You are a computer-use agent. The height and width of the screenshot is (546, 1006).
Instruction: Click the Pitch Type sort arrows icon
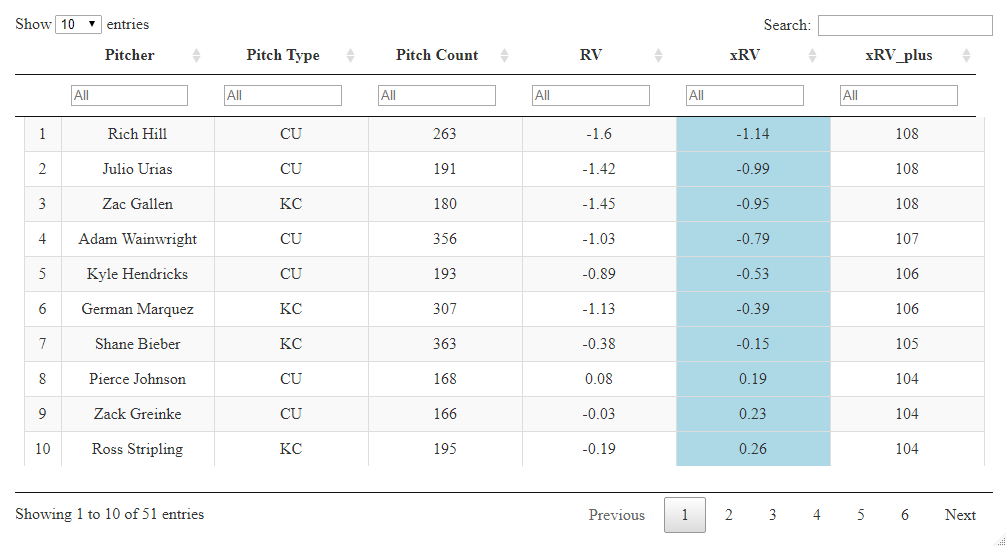(350, 56)
